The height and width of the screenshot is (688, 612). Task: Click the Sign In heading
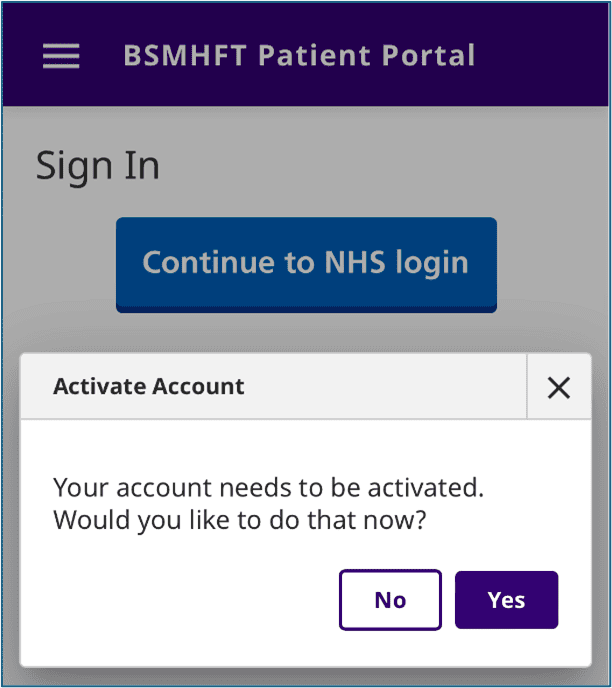click(98, 166)
